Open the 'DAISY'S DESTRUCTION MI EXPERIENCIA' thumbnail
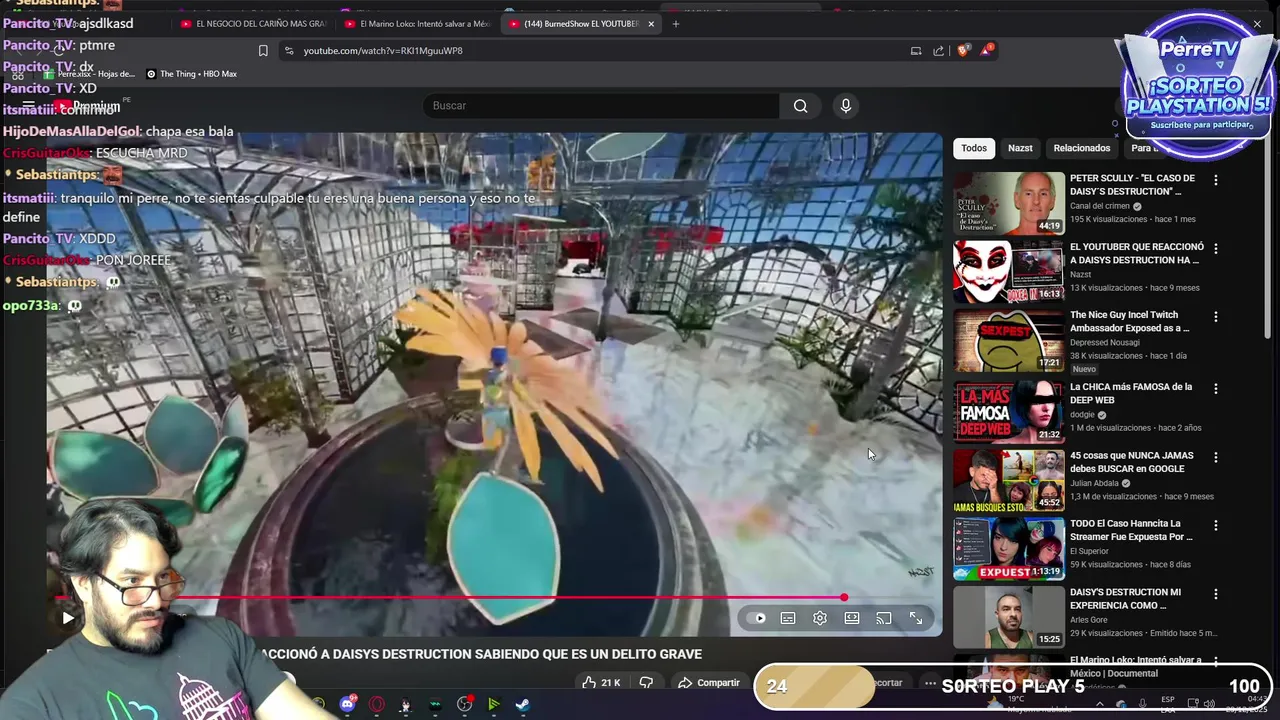Screen dimensions: 1280x720 click(1009, 617)
